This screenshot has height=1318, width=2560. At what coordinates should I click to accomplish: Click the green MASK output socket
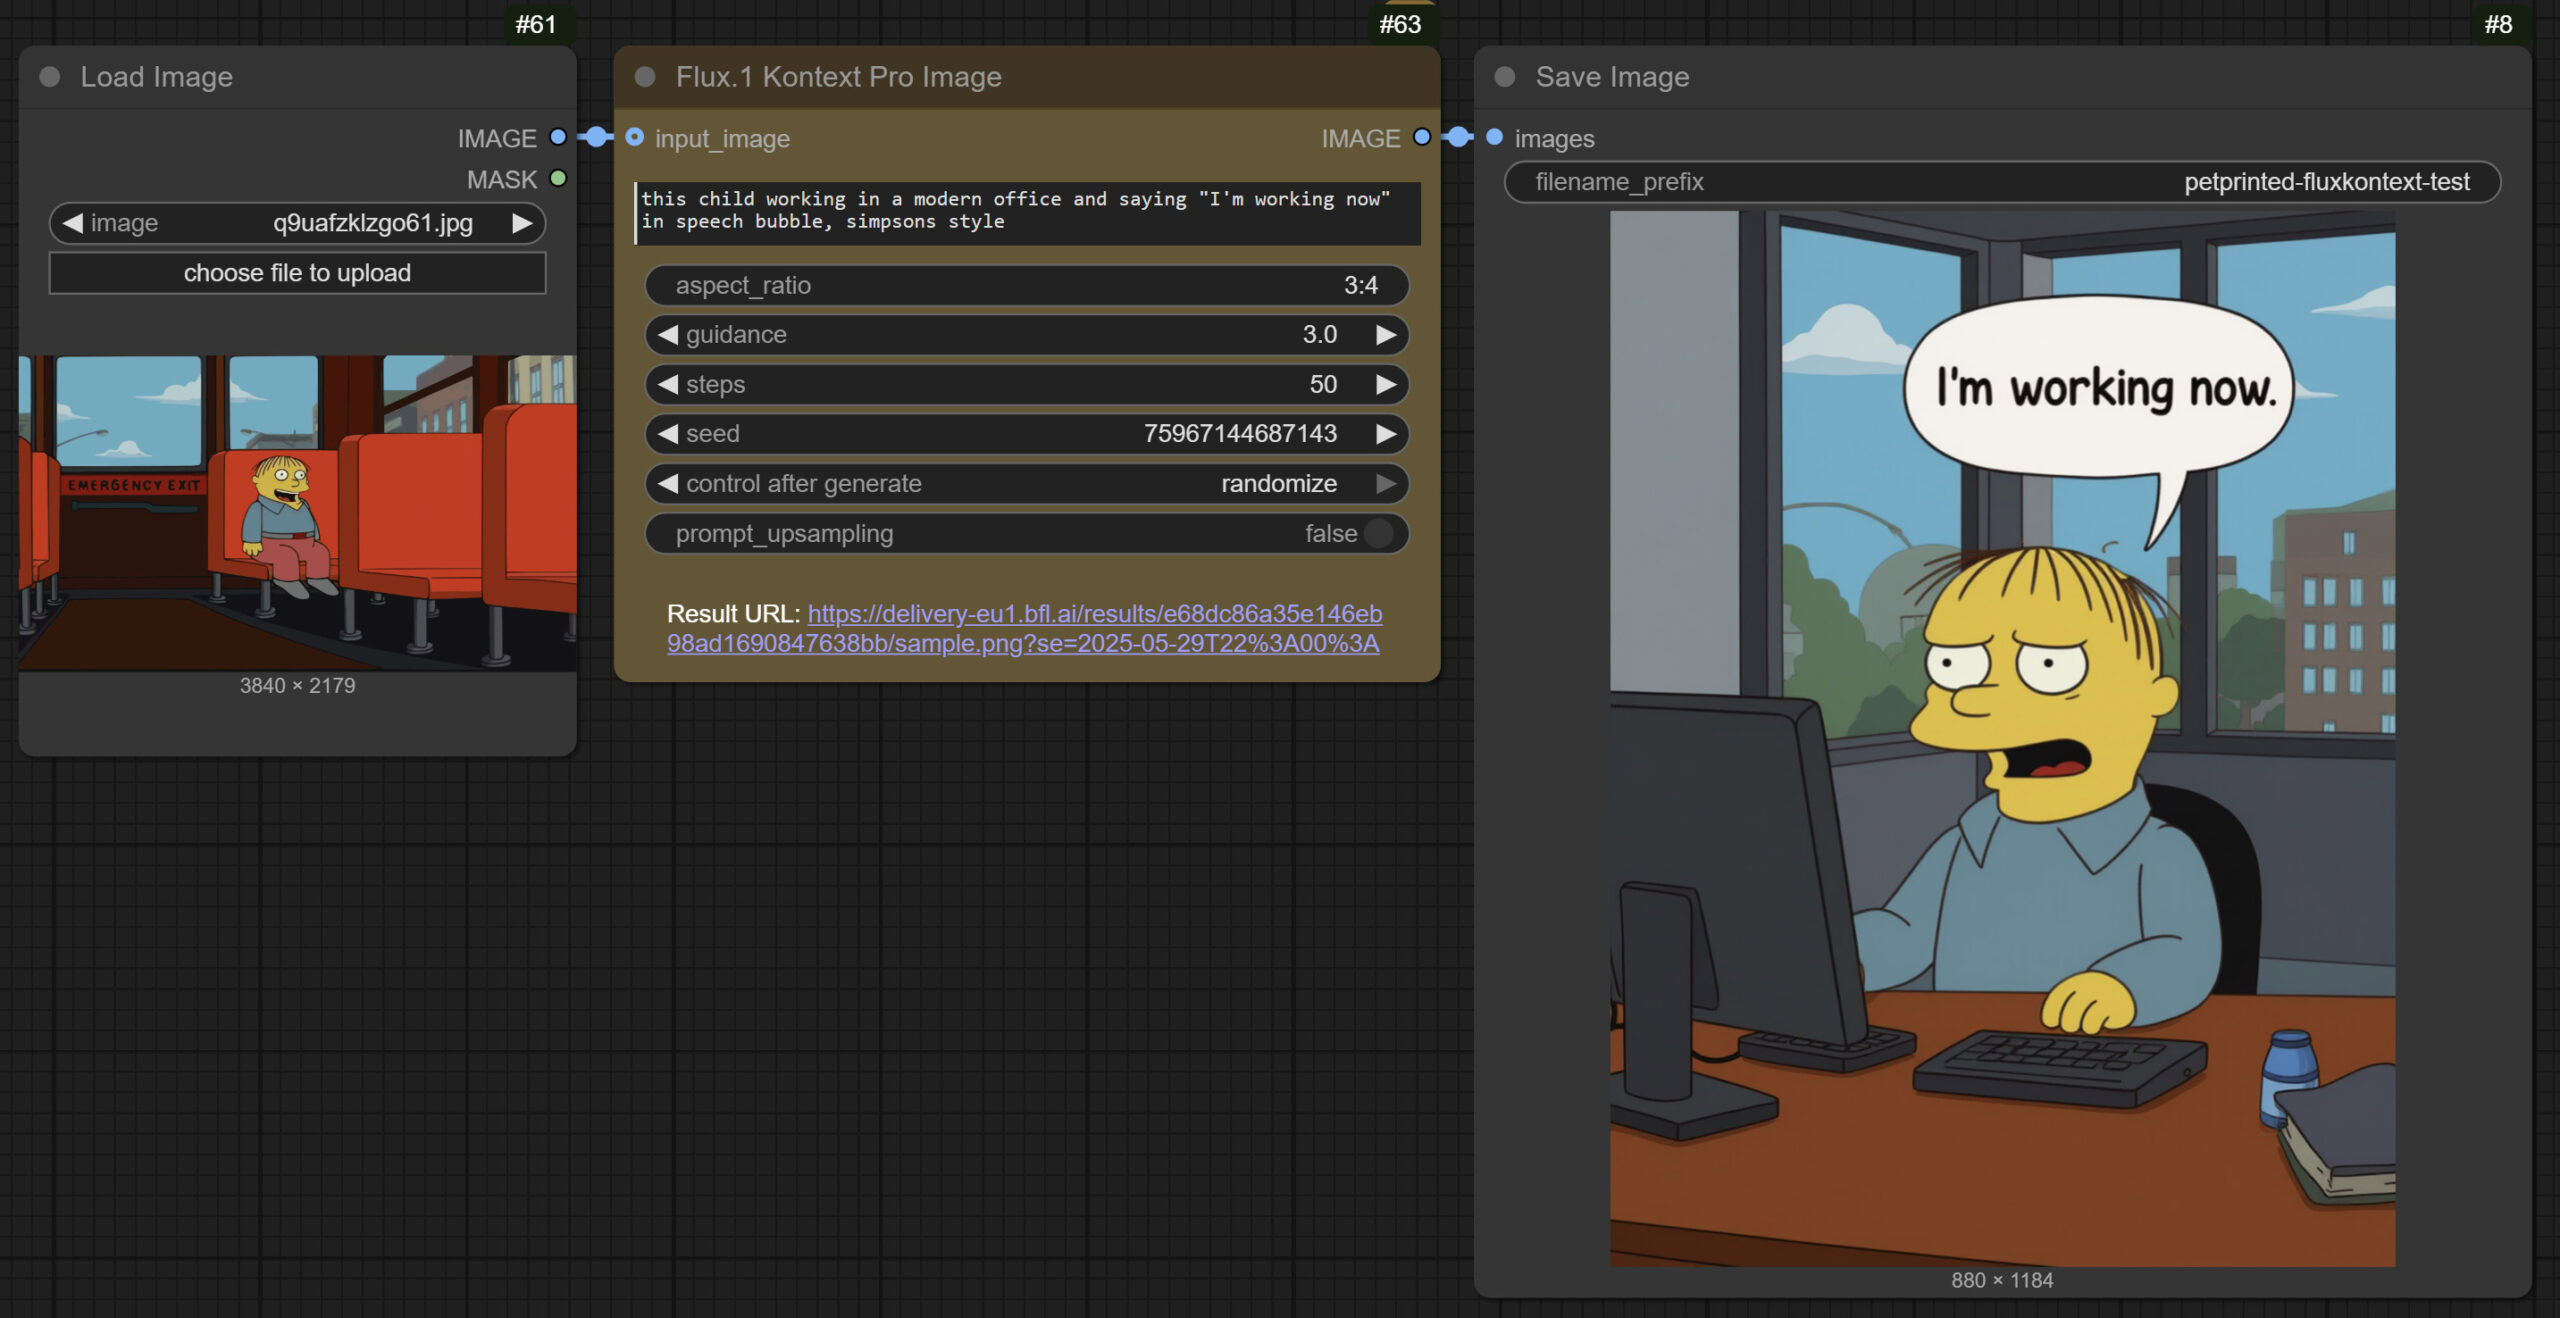[x=558, y=178]
